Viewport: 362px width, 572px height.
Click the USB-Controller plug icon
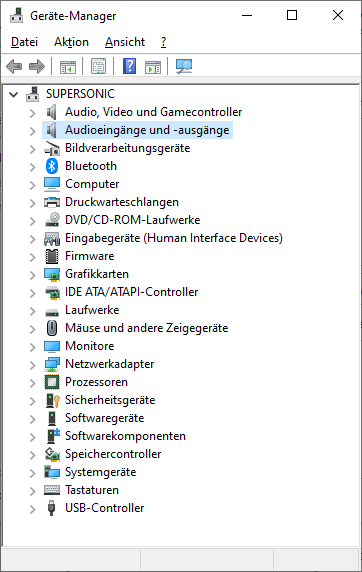(x=52, y=508)
